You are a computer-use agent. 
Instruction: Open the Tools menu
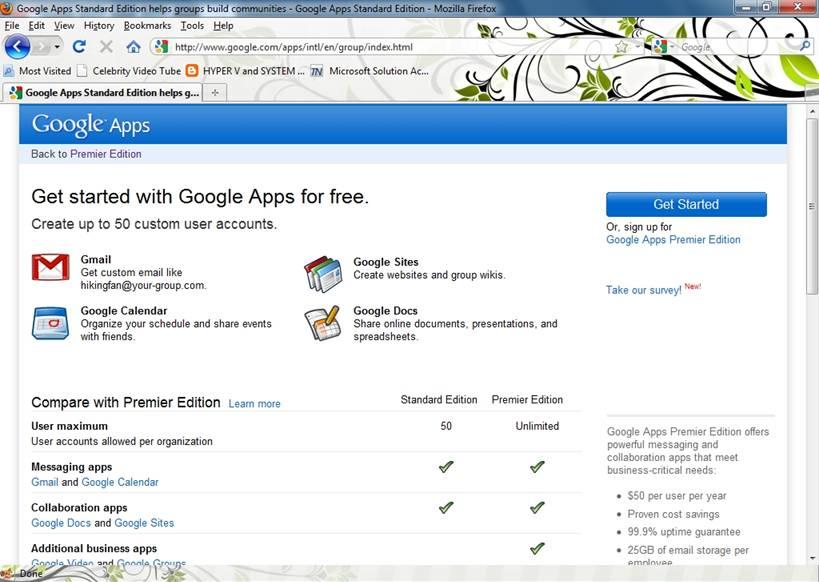(192, 26)
